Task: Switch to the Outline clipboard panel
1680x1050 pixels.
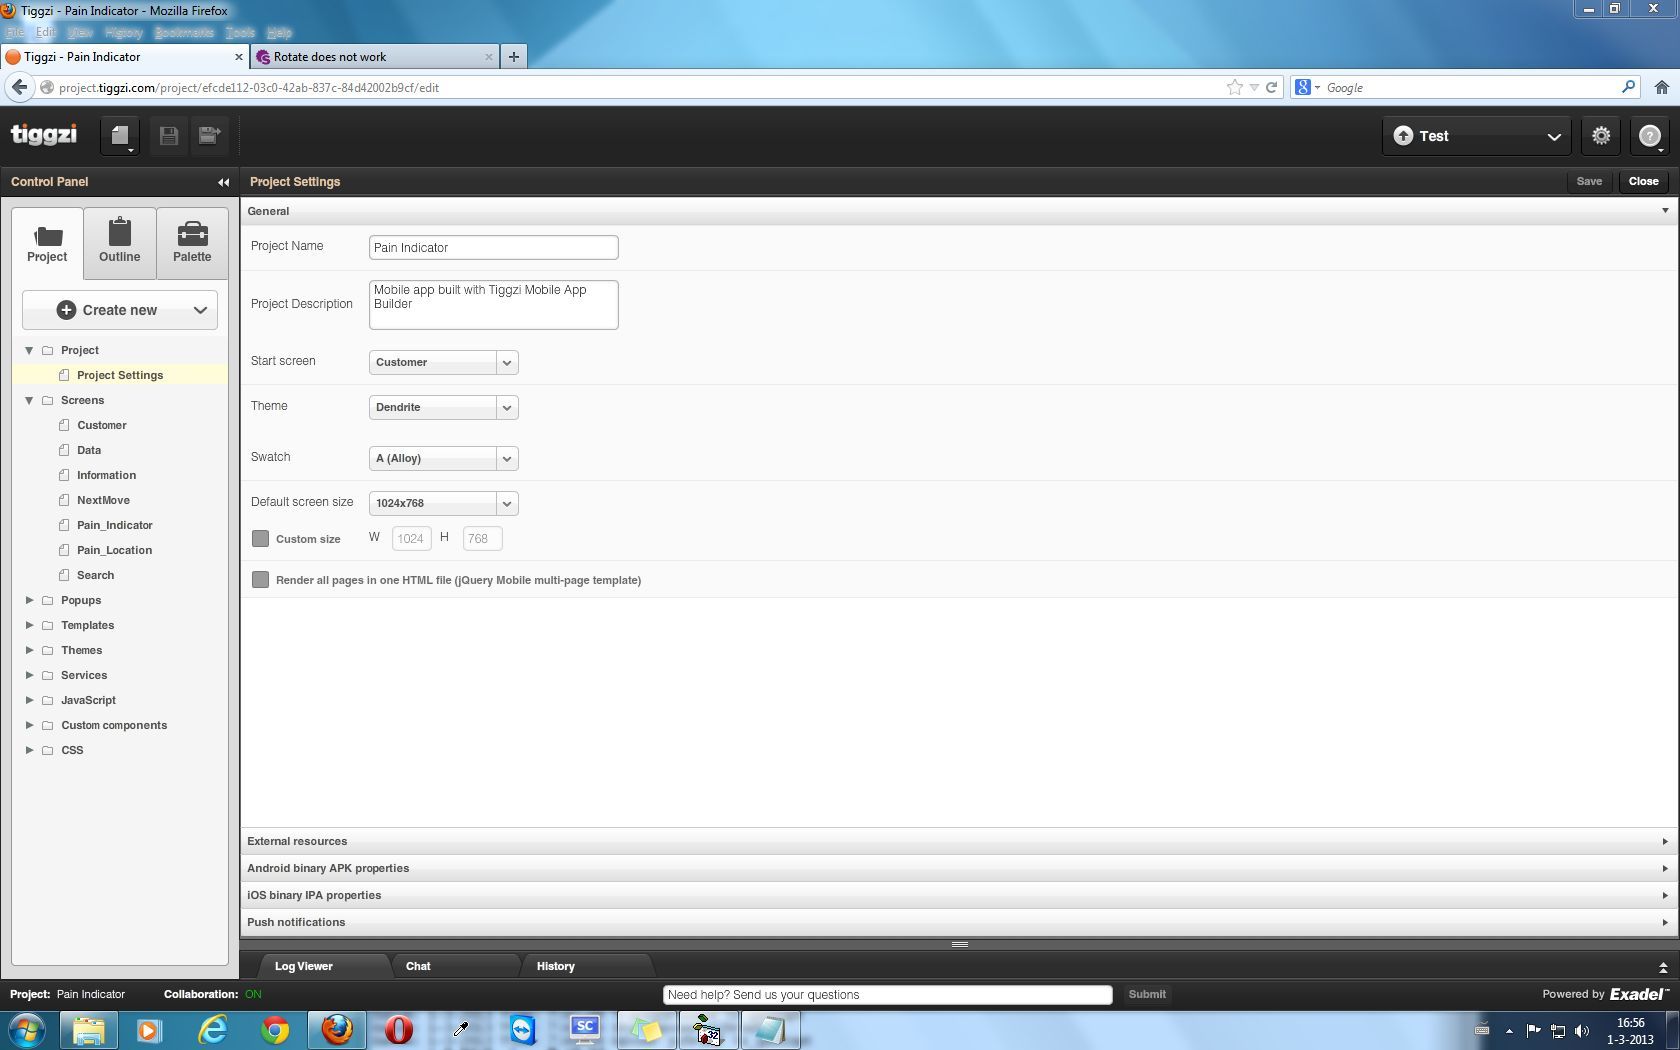Action: point(120,243)
